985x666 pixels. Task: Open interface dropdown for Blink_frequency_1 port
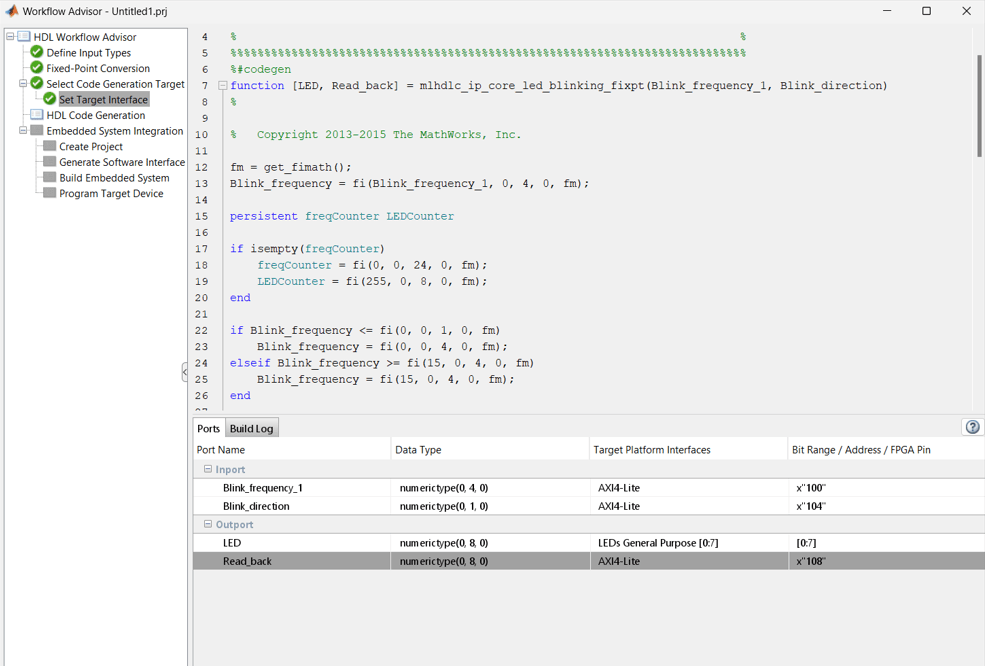pos(688,488)
